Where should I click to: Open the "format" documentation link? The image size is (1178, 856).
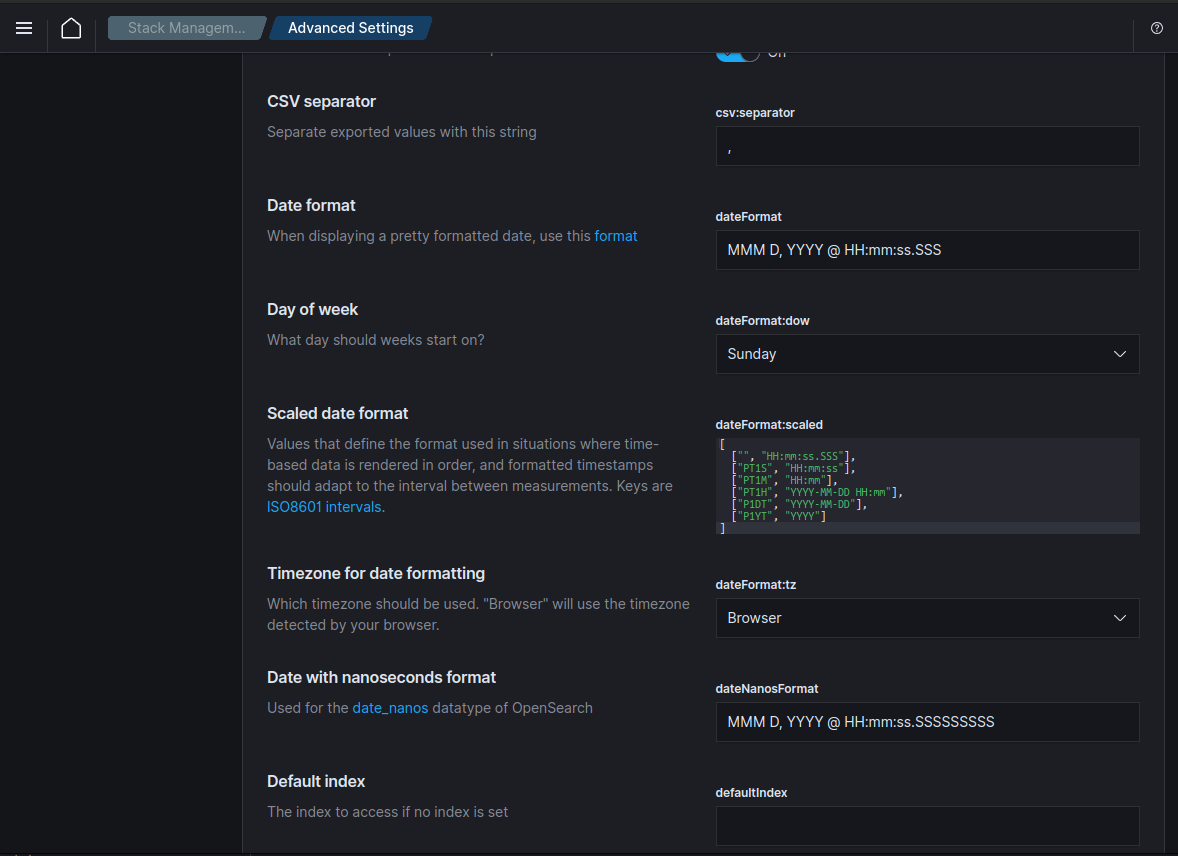point(615,235)
